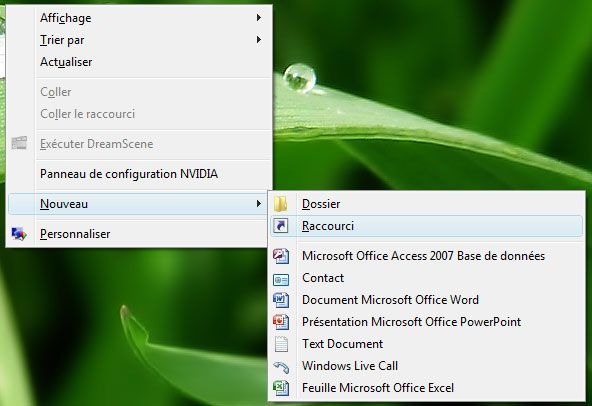Click the Word document icon

281,300
